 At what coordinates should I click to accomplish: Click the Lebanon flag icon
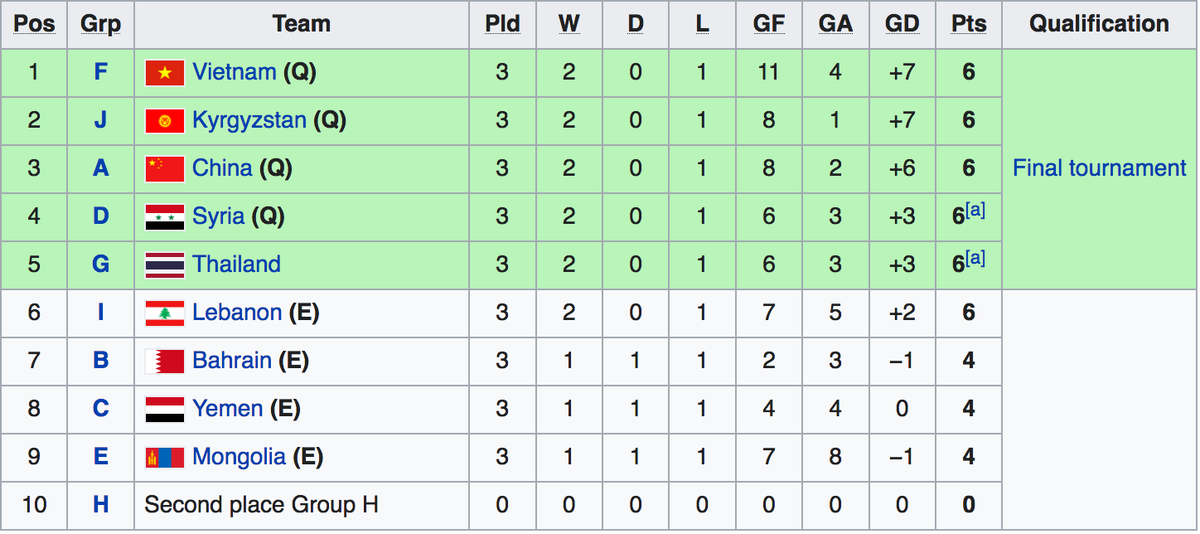pos(164,313)
